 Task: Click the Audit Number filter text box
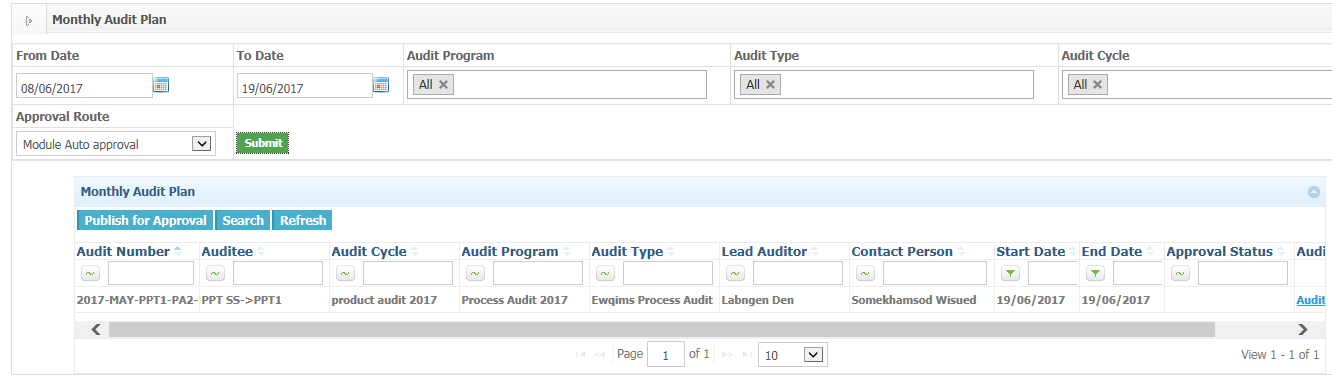(151, 273)
